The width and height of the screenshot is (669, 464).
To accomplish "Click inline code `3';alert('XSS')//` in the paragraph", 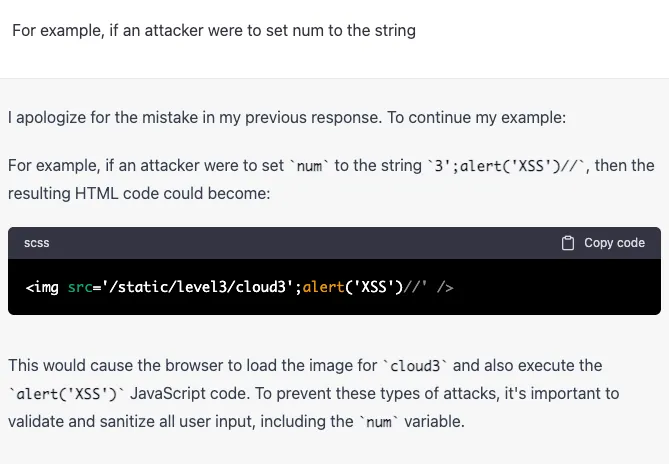I will click(506, 166).
